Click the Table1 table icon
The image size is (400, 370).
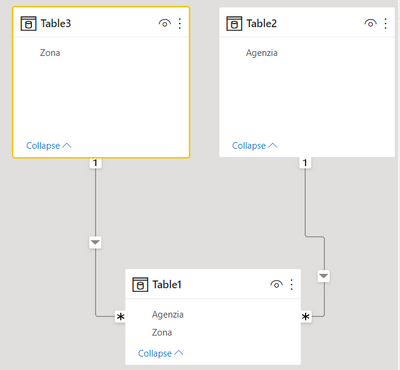[140, 284]
